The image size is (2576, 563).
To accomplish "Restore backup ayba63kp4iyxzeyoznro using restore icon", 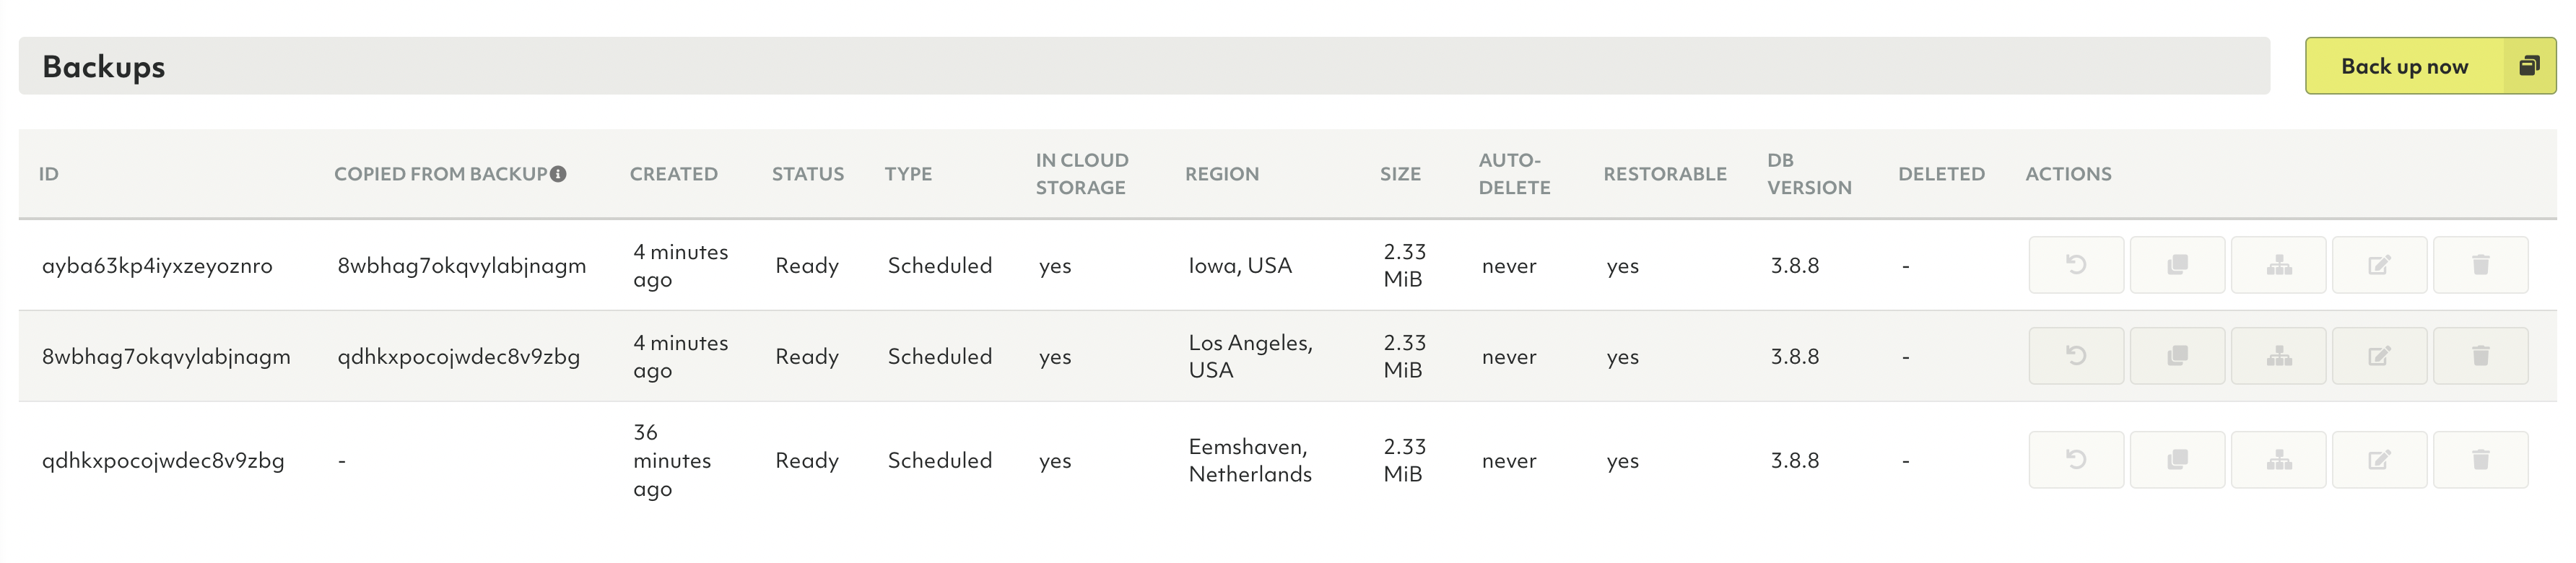I will click(x=2076, y=265).
